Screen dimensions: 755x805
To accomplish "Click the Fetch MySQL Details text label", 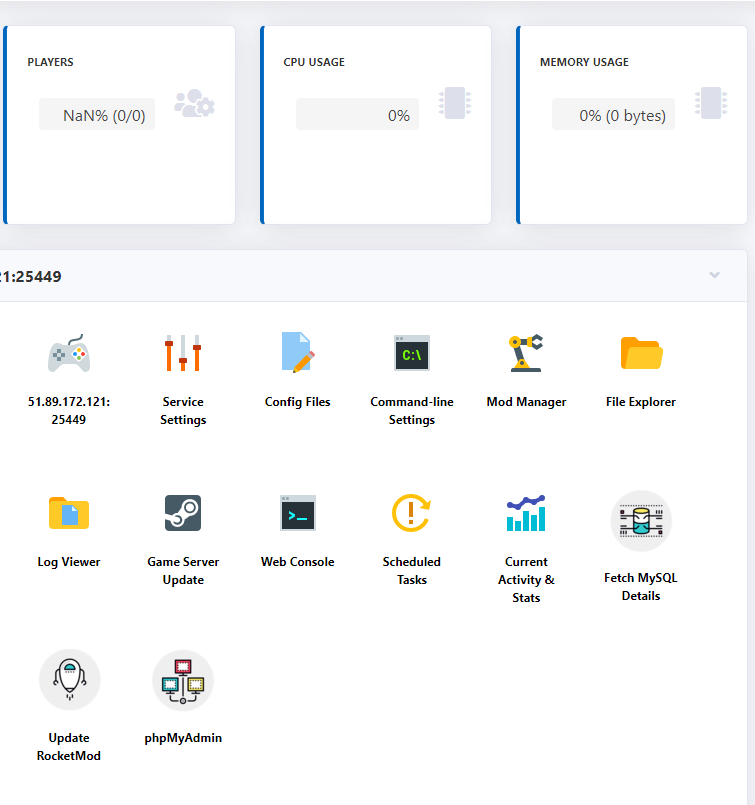I will pos(641,586).
